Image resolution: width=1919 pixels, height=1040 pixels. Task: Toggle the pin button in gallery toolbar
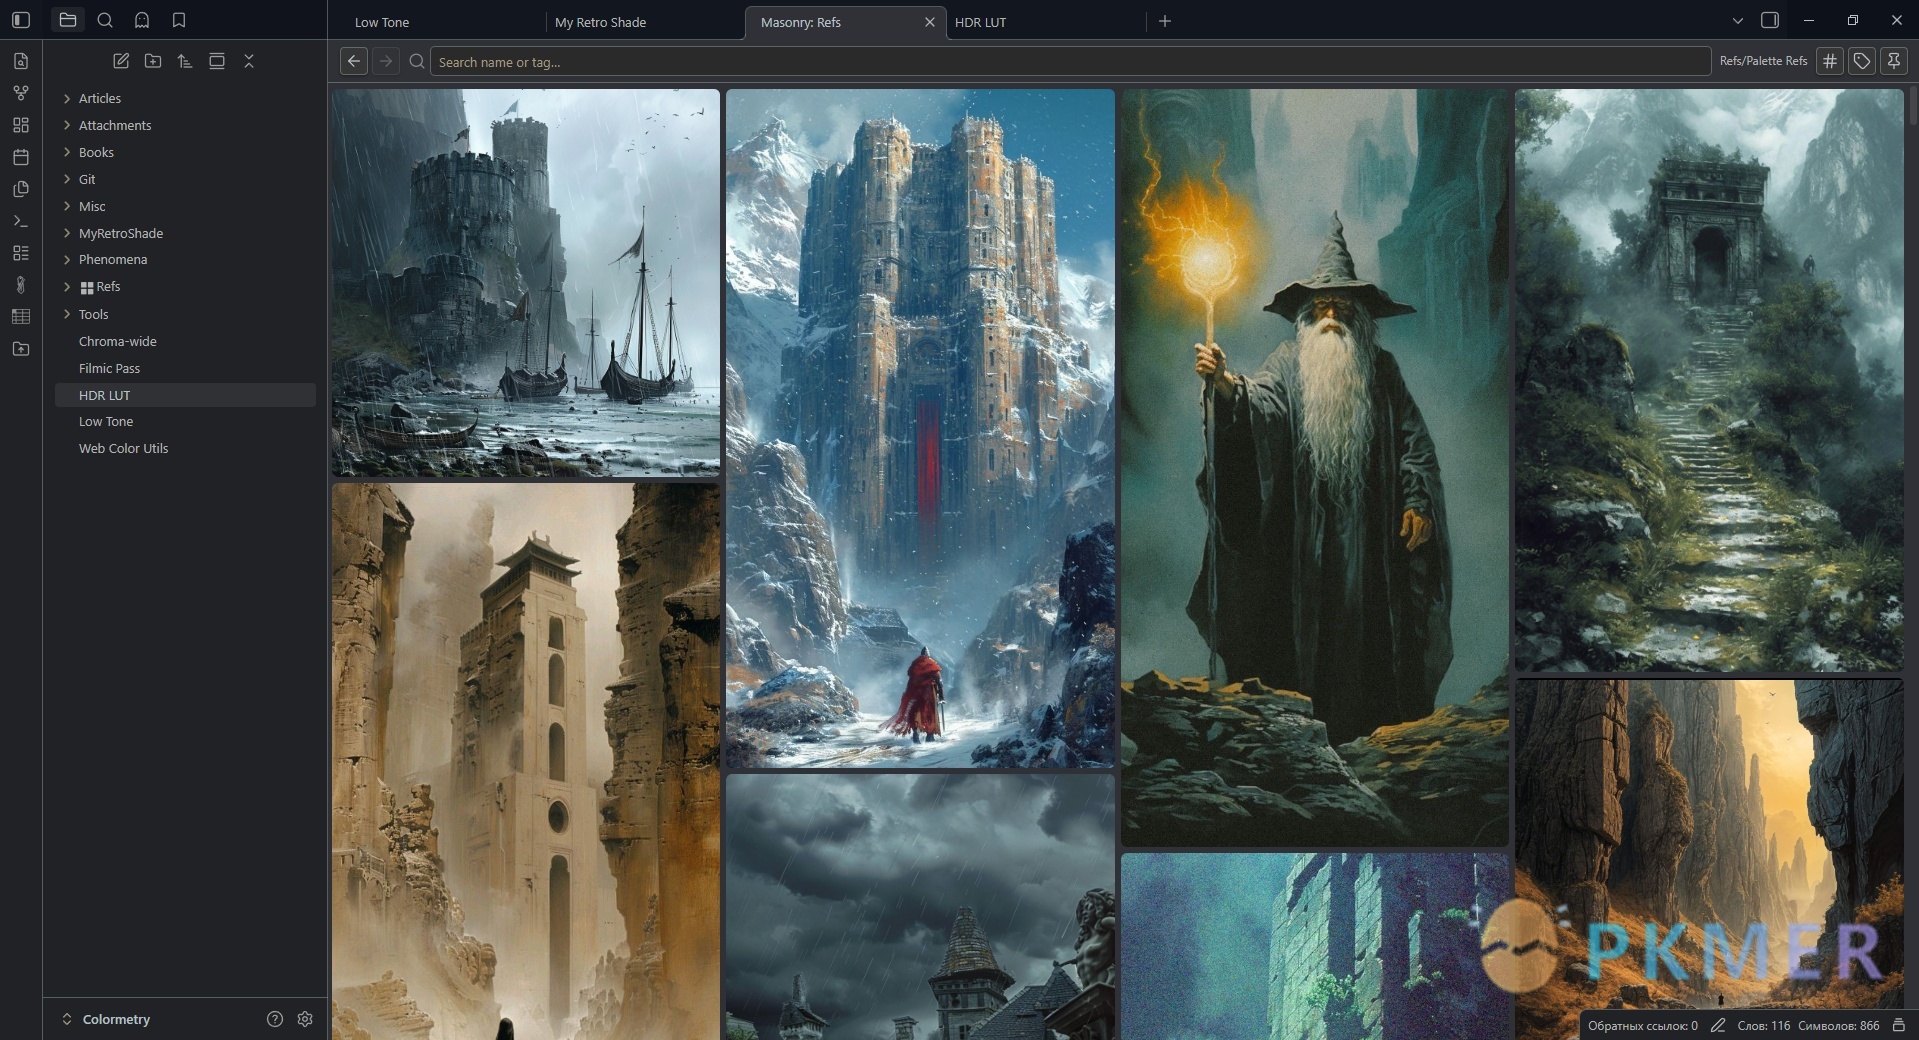[1894, 61]
